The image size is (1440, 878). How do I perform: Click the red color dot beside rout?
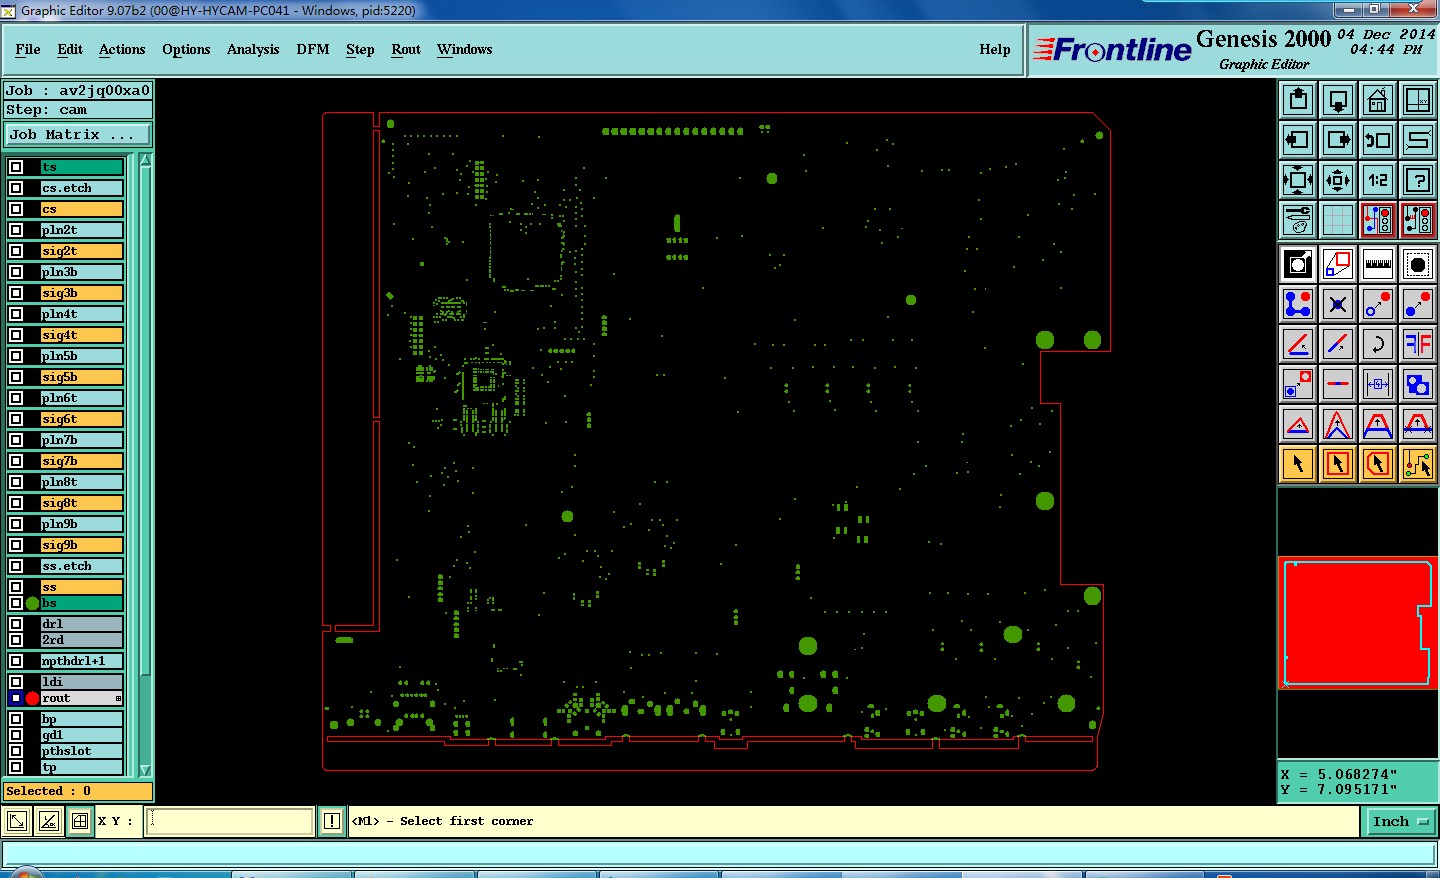coord(32,698)
